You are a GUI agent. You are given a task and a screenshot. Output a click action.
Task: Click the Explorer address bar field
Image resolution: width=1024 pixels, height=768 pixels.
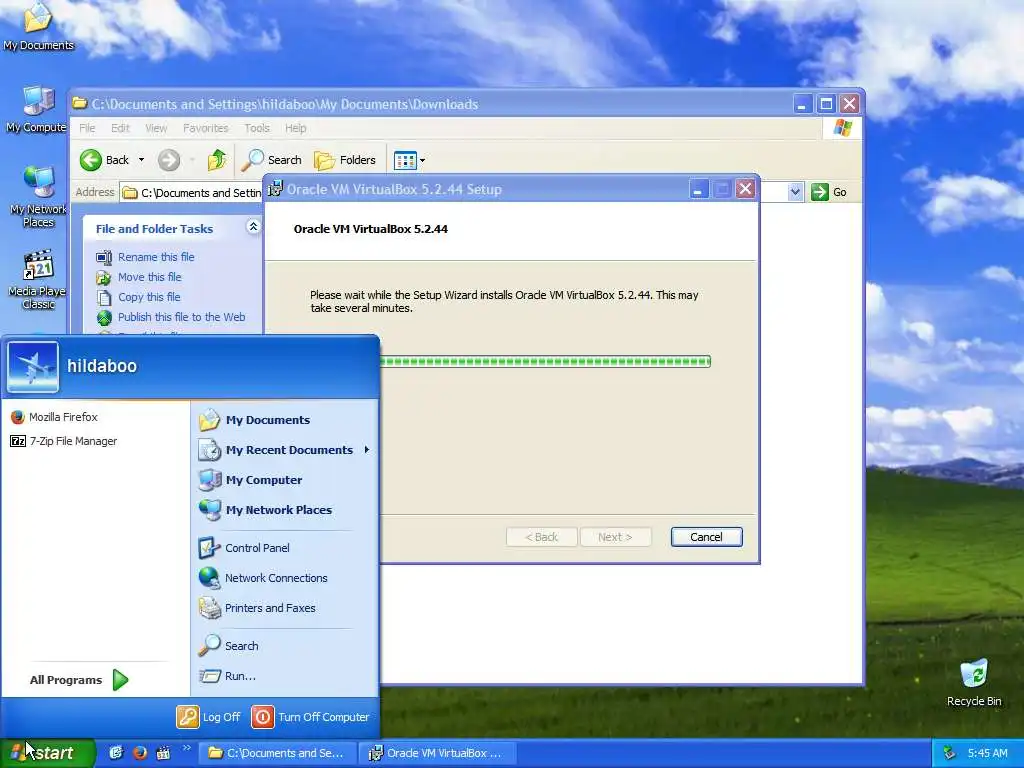click(x=192, y=192)
